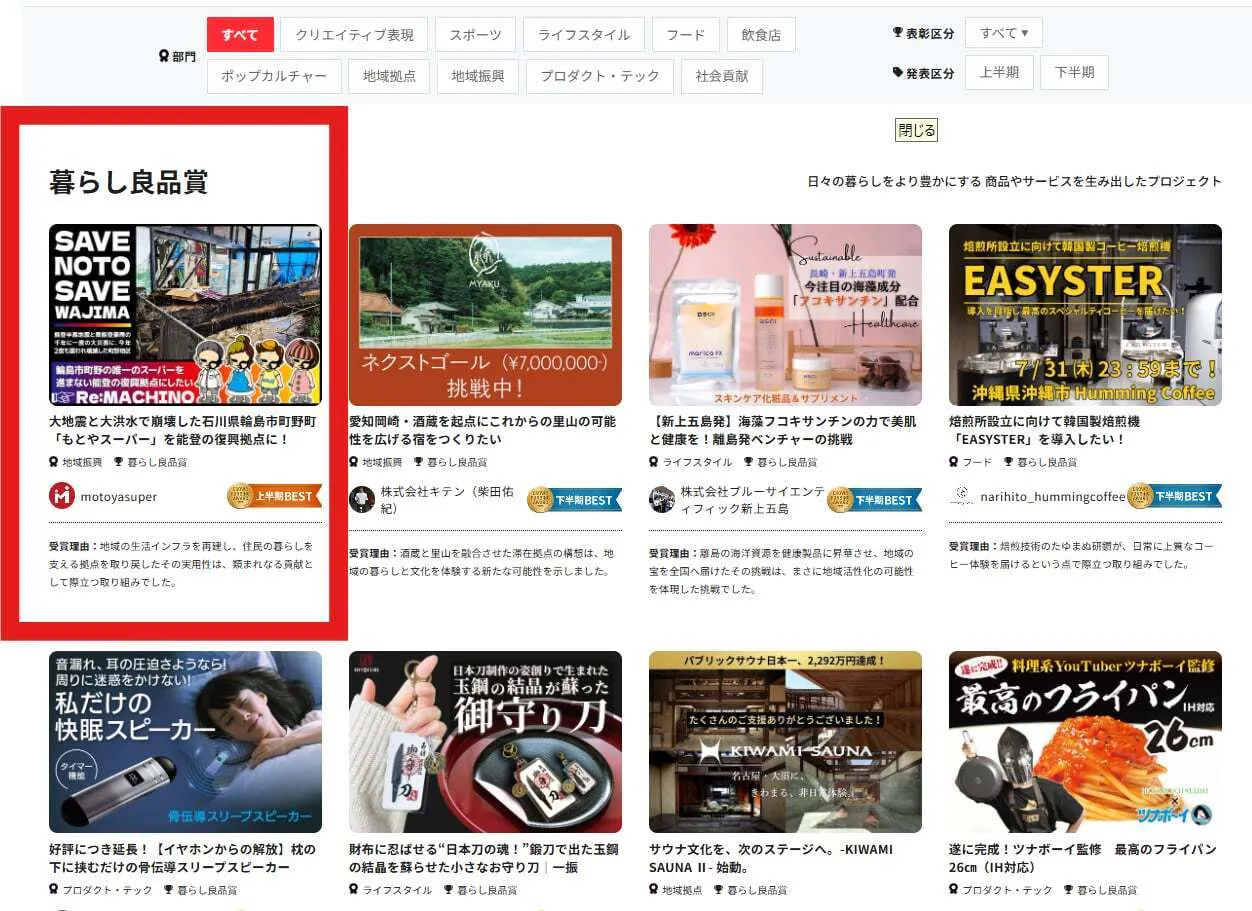Open the 表彰区分 すべて dropdown
The height and width of the screenshot is (911, 1252).
[1003, 33]
